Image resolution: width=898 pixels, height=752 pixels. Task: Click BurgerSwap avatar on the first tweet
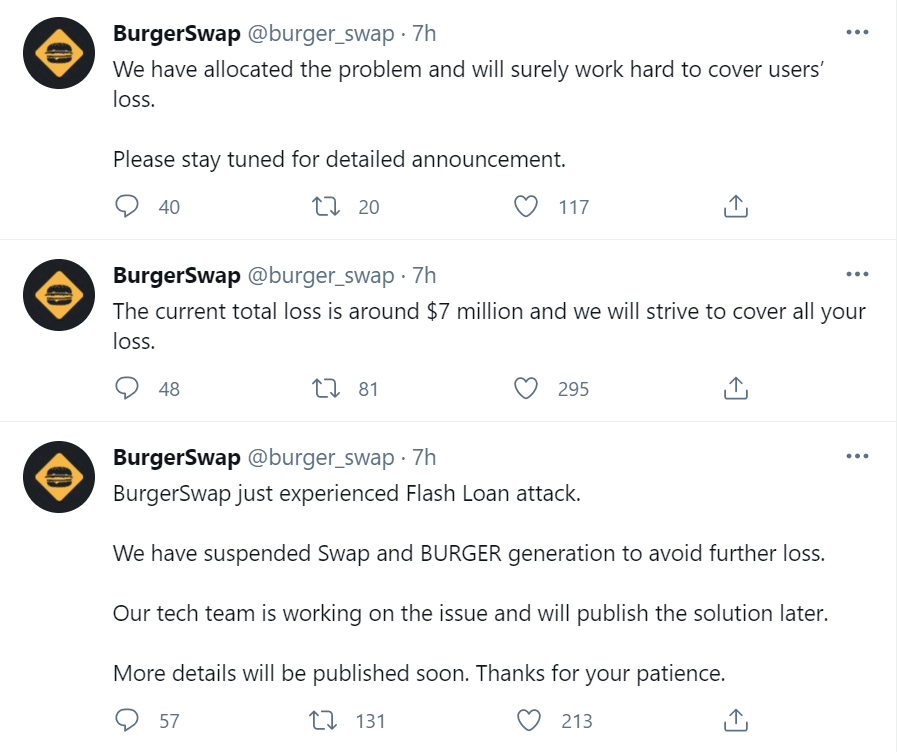(x=58, y=52)
